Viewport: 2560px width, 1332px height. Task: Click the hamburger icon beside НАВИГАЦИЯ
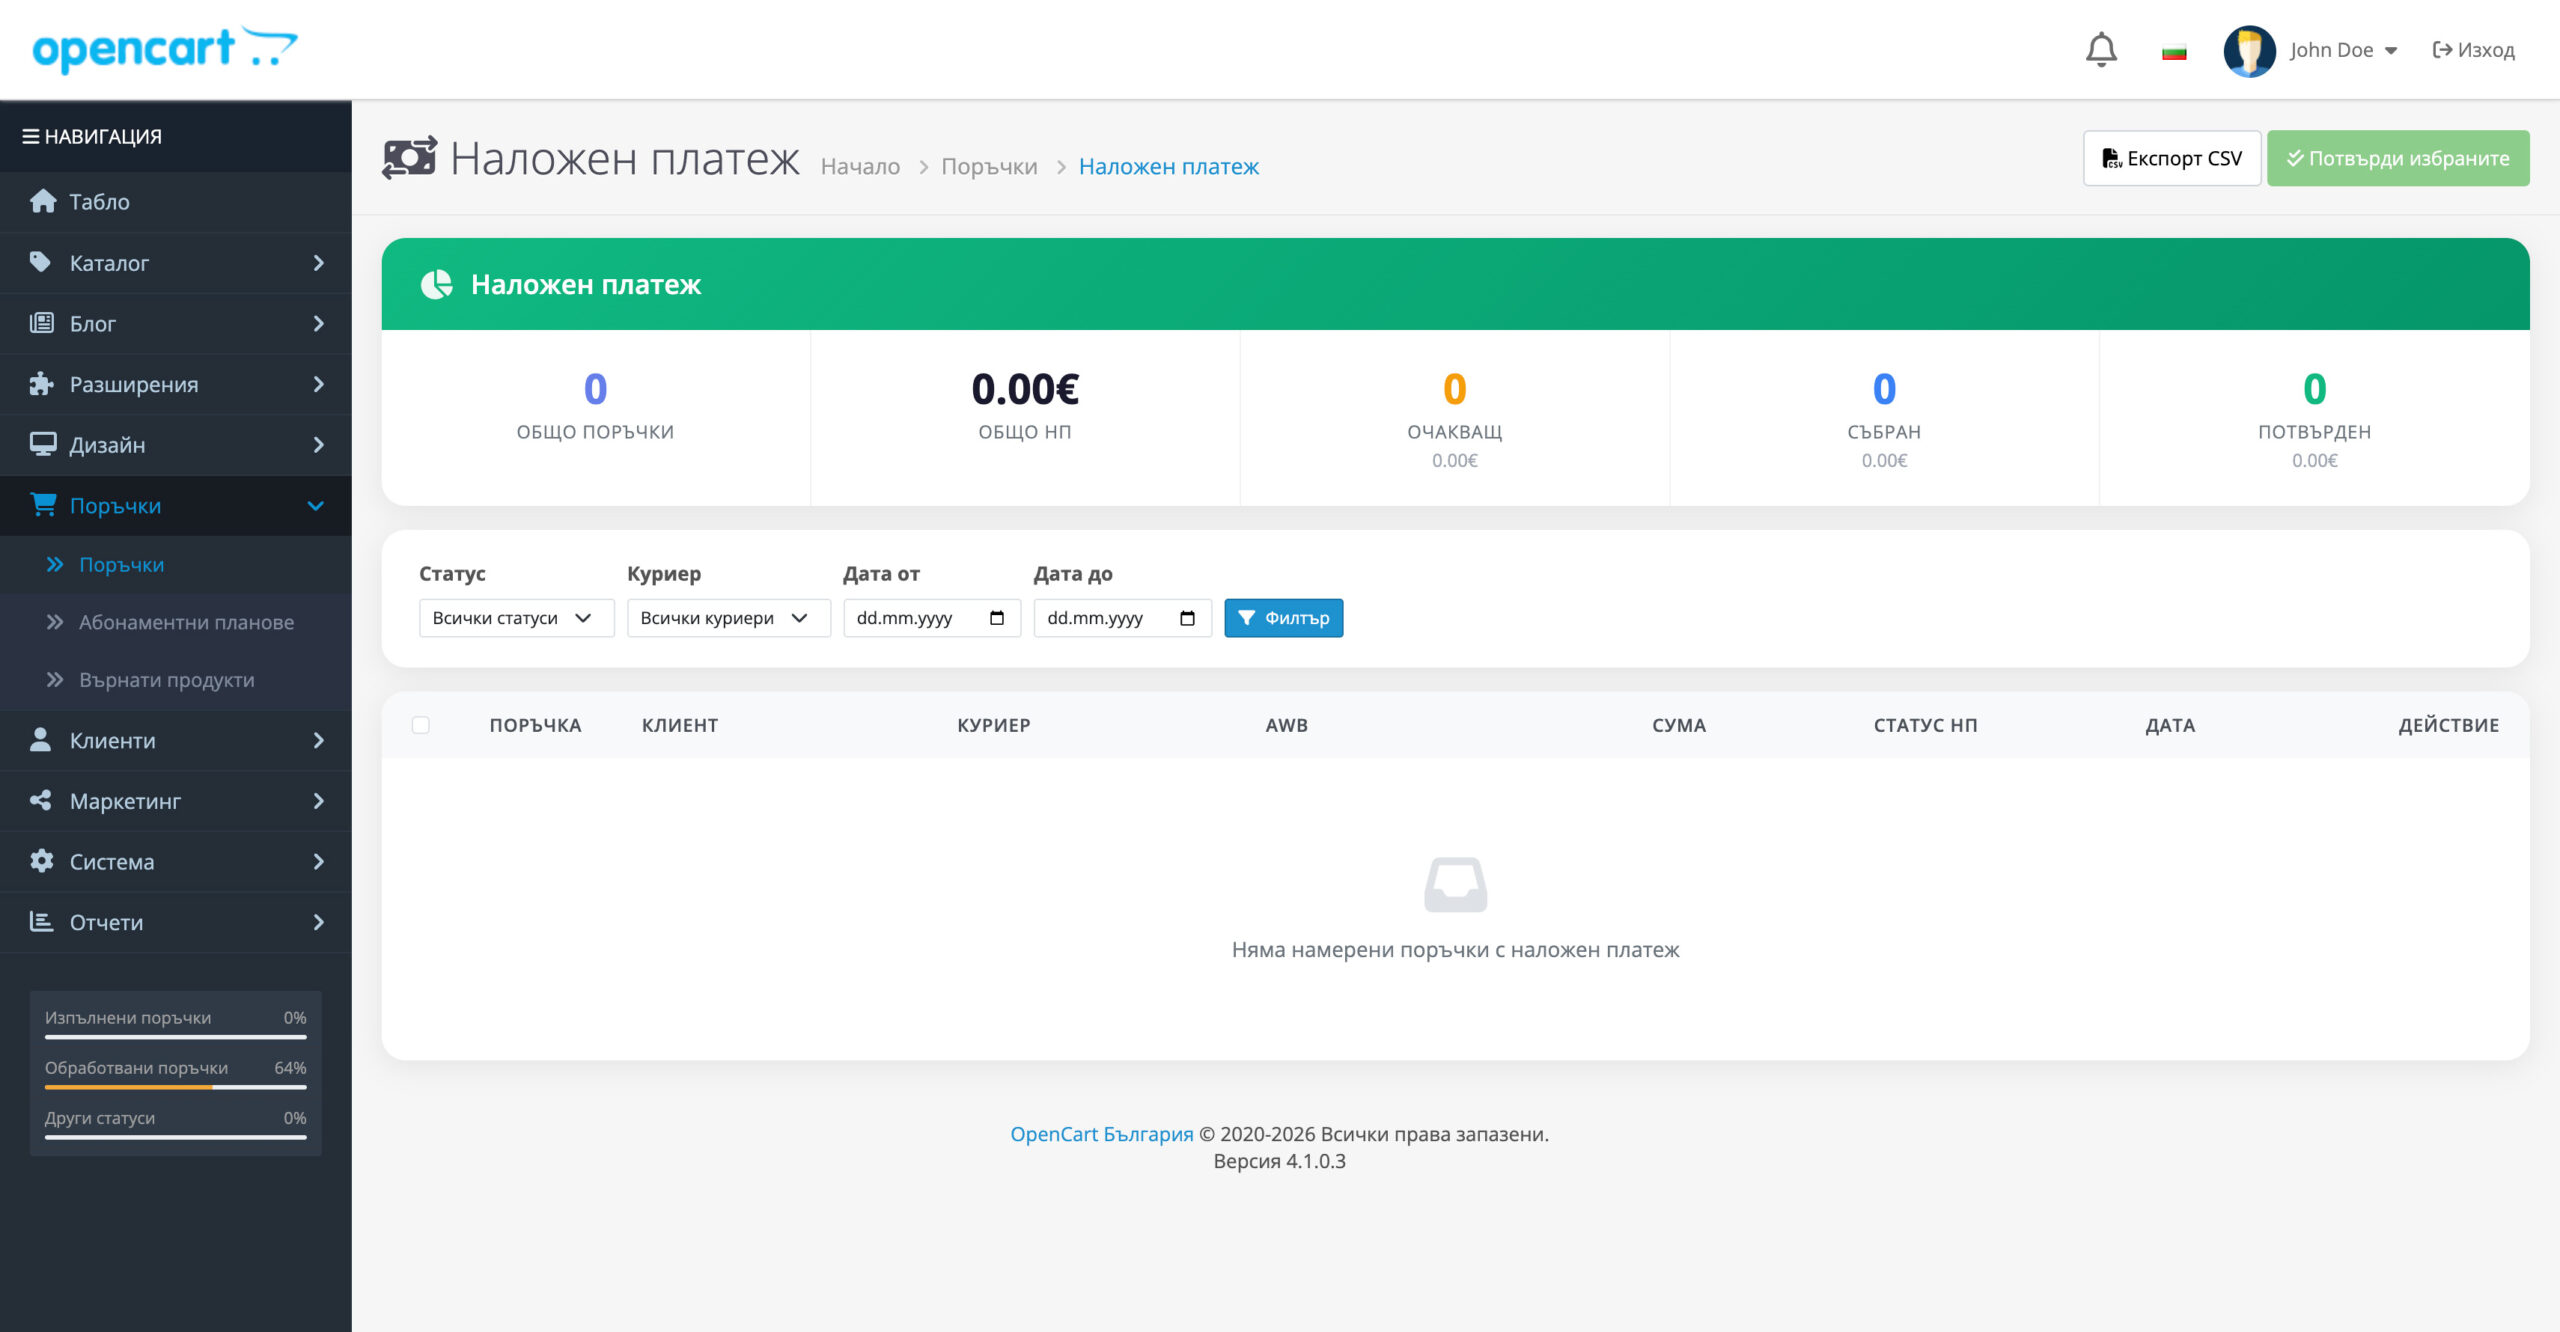click(31, 136)
